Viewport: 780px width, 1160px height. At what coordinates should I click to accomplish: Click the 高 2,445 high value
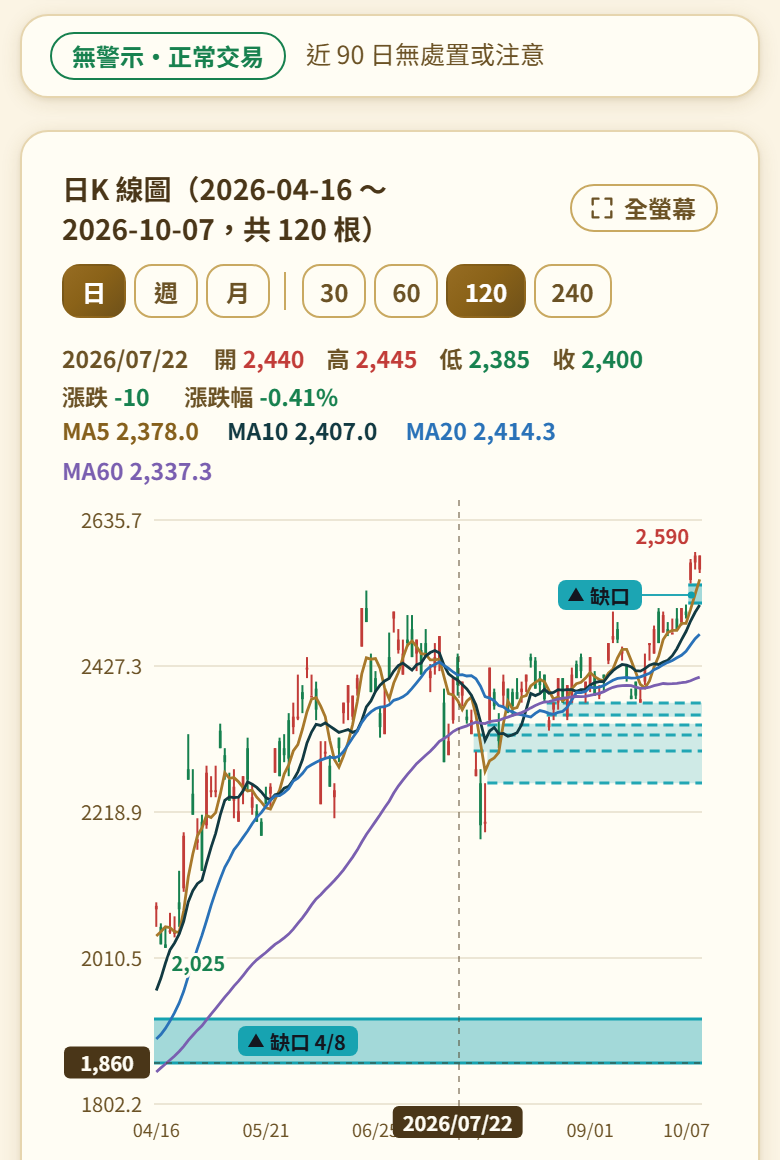tap(371, 360)
